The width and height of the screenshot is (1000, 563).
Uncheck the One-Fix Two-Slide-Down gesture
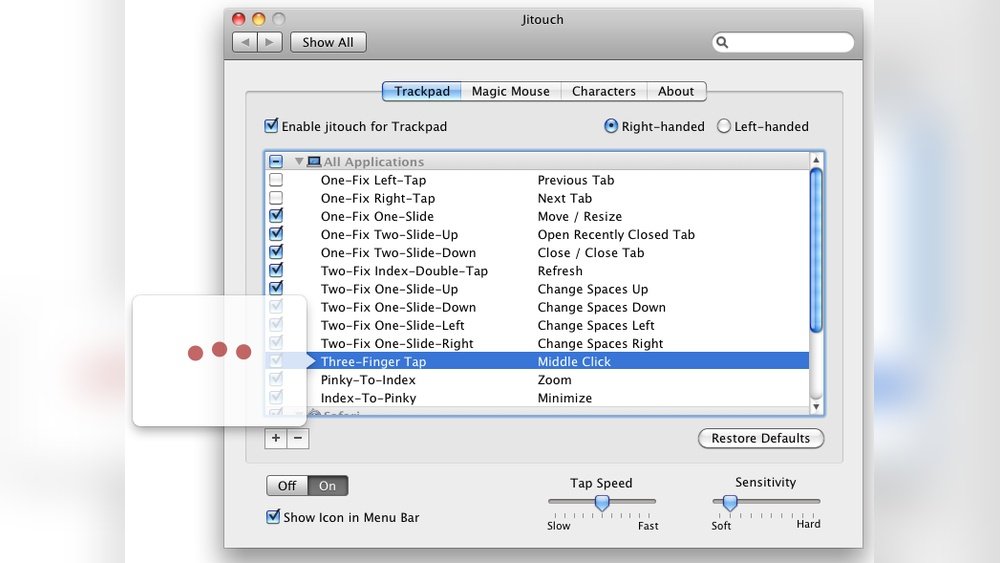276,252
